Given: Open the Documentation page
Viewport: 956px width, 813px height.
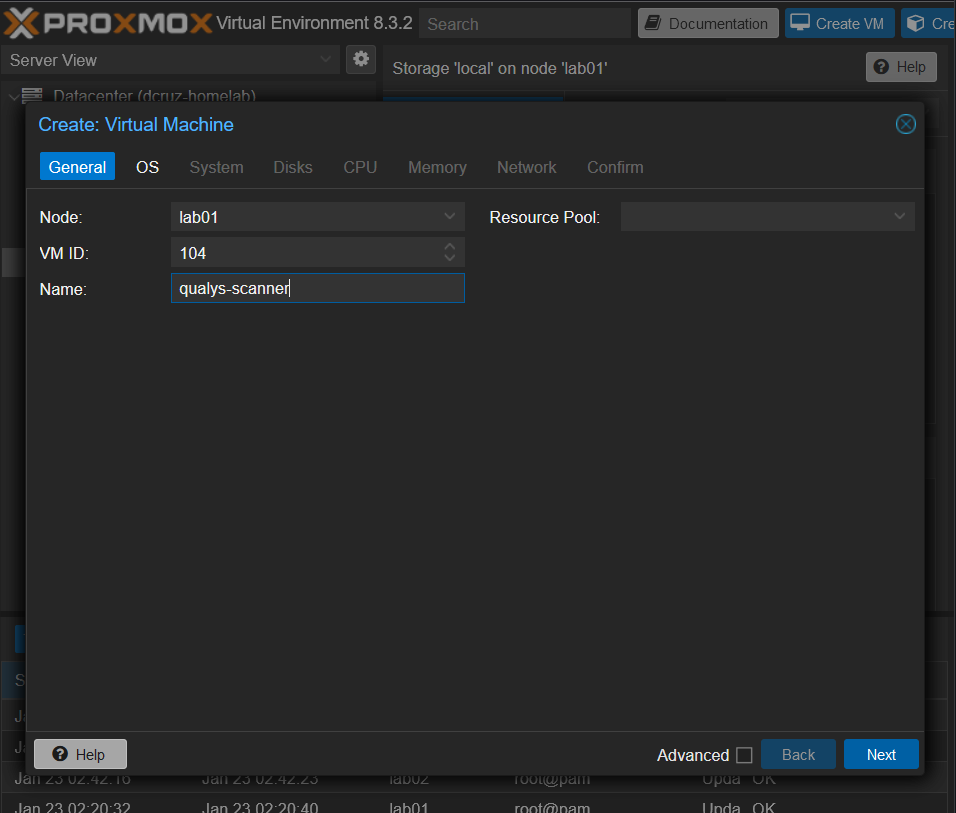Looking at the screenshot, I should point(708,23).
